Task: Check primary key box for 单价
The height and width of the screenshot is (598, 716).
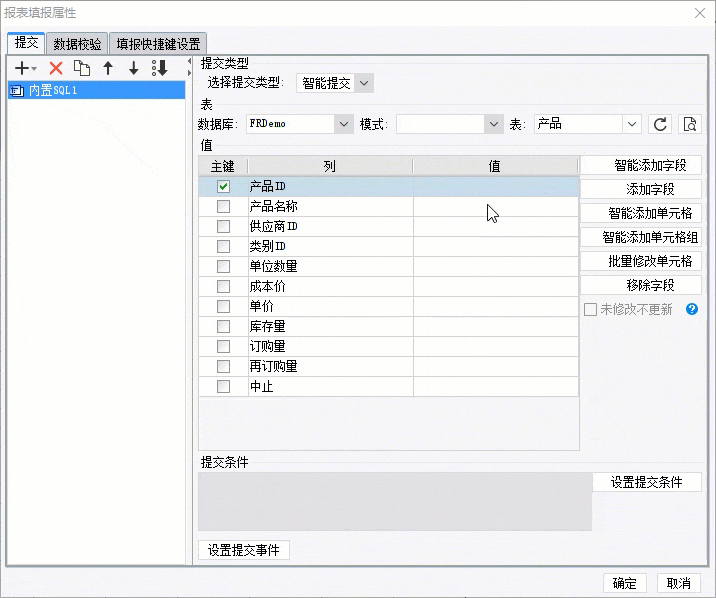Action: (x=223, y=306)
